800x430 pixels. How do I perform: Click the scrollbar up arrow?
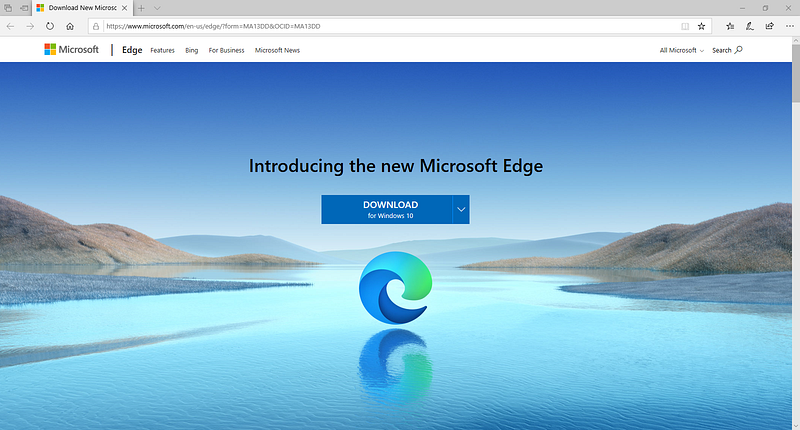[796, 41]
